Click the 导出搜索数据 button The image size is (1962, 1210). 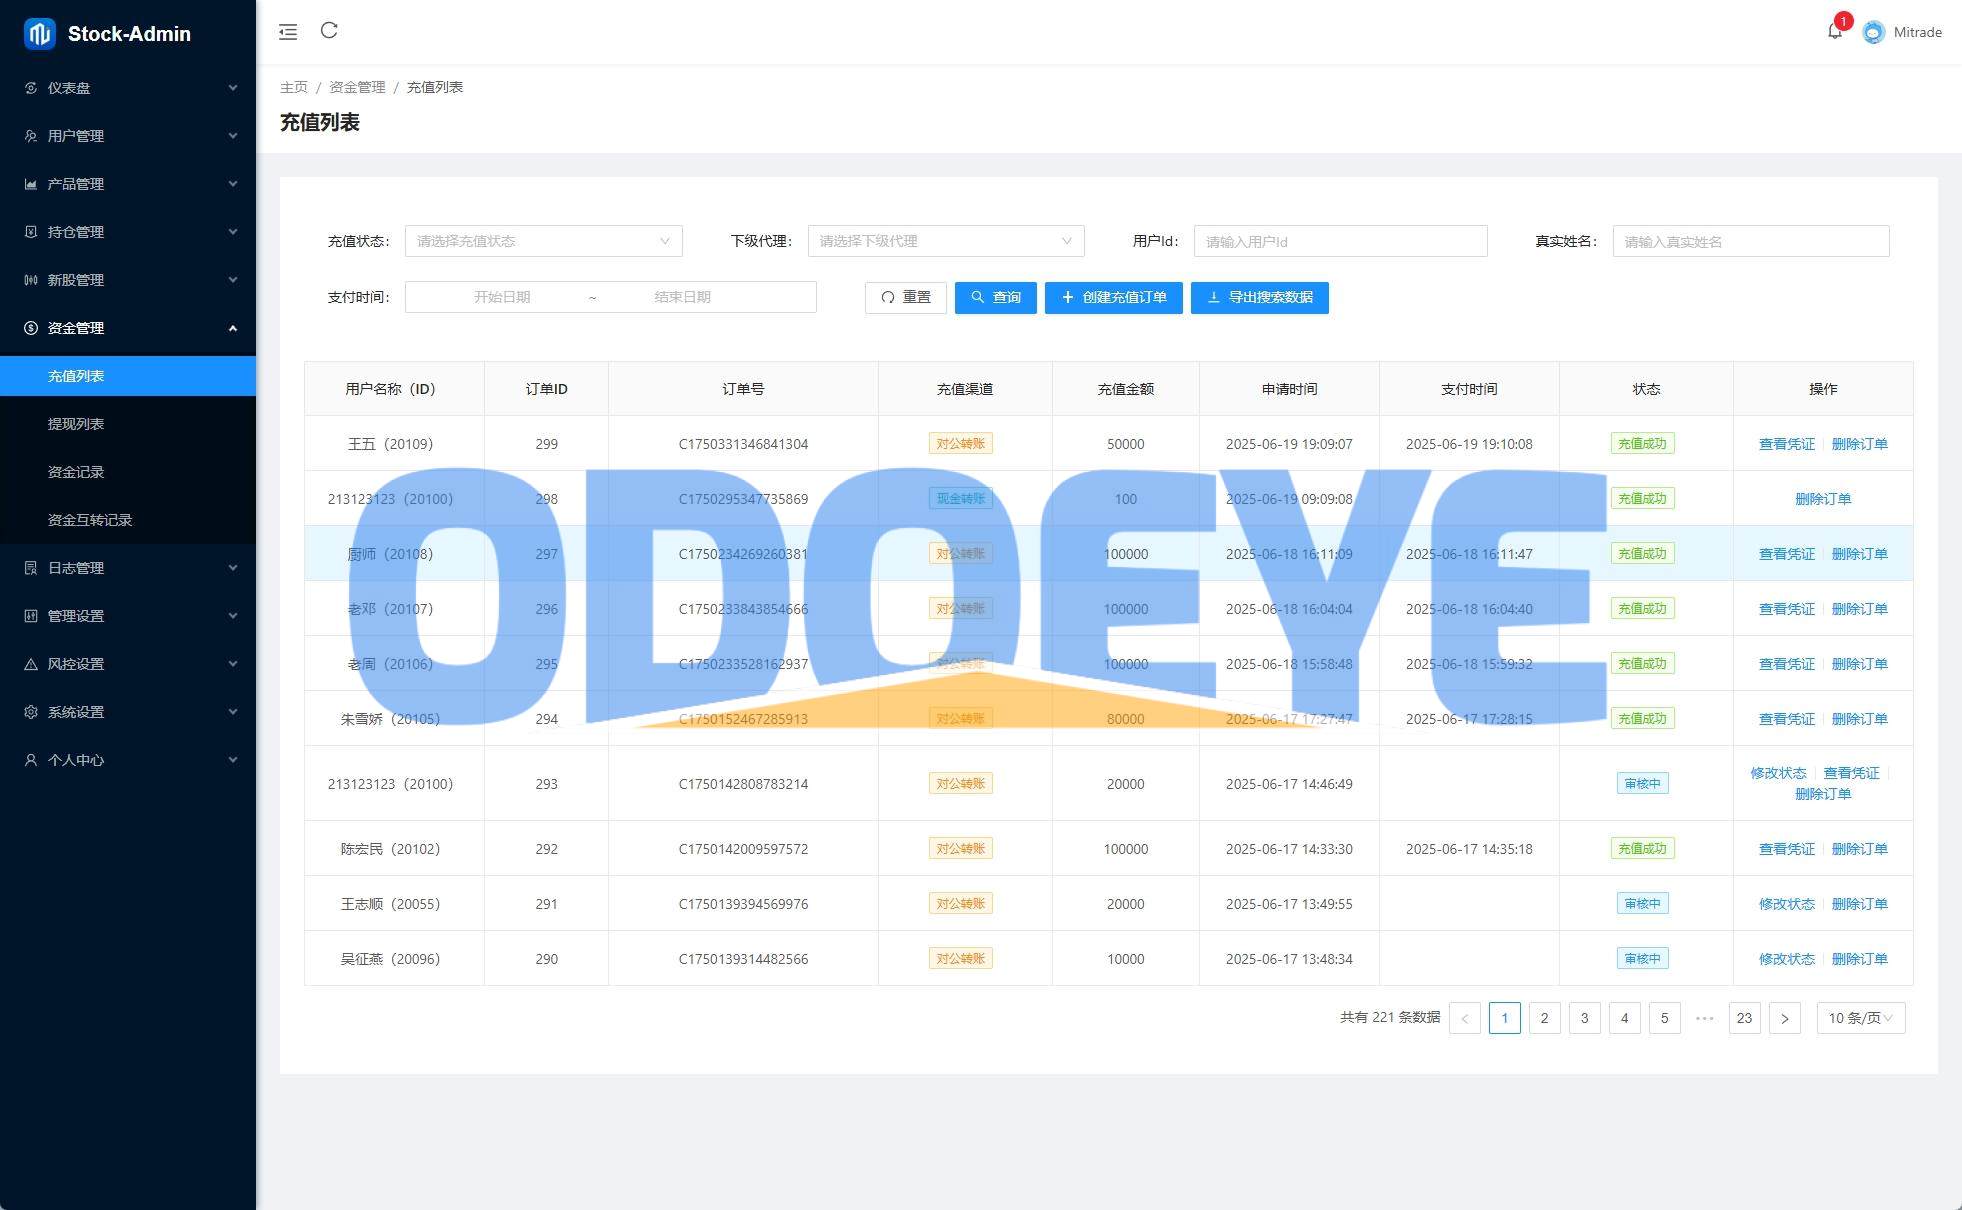click(1259, 297)
